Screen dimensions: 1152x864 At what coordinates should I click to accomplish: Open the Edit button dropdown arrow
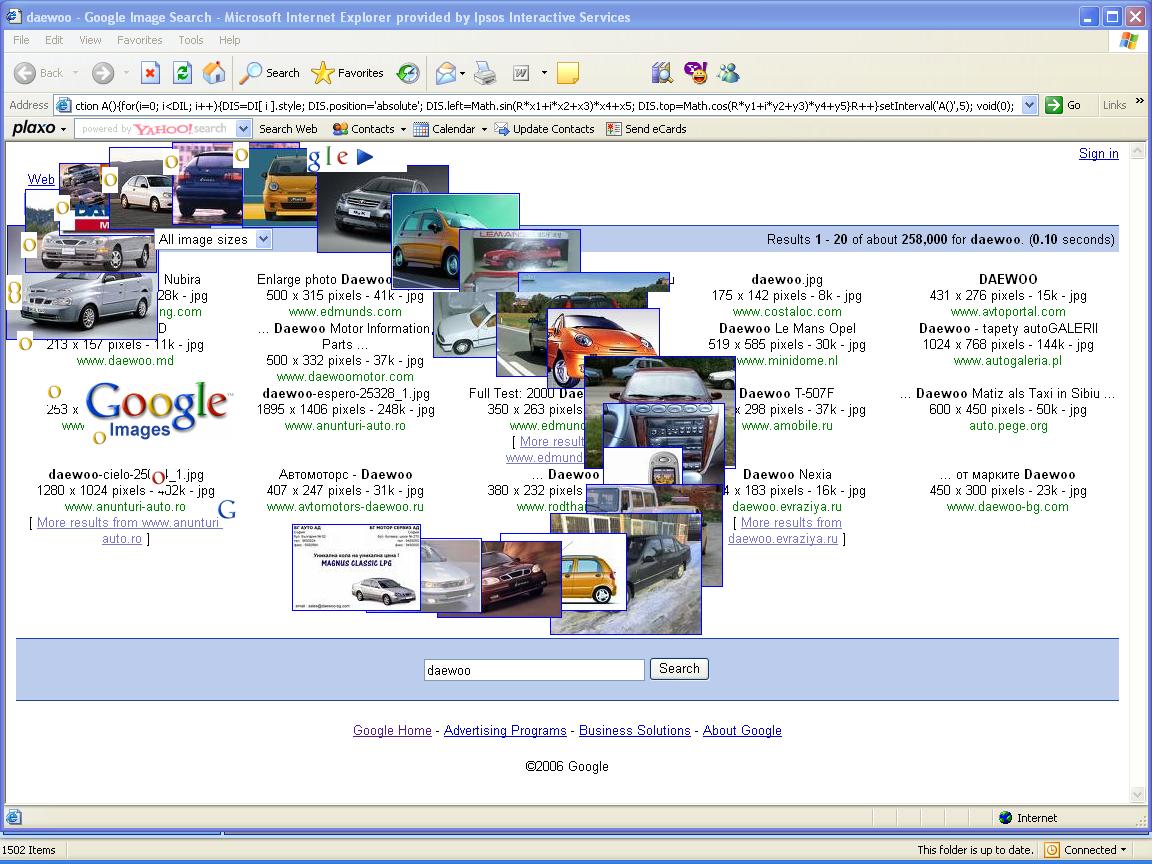pos(544,73)
